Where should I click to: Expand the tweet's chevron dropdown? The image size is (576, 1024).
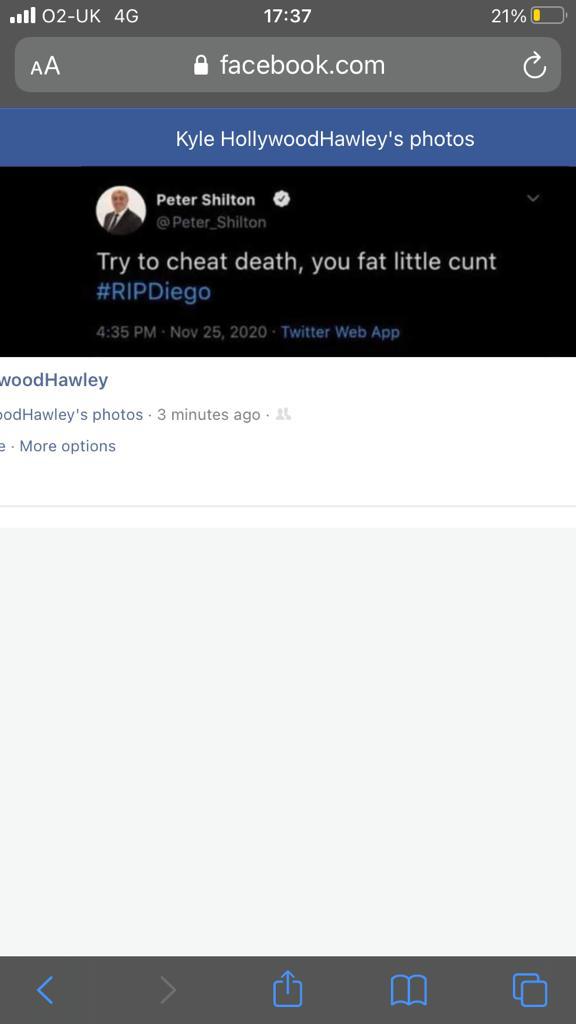pyautogui.click(x=533, y=198)
